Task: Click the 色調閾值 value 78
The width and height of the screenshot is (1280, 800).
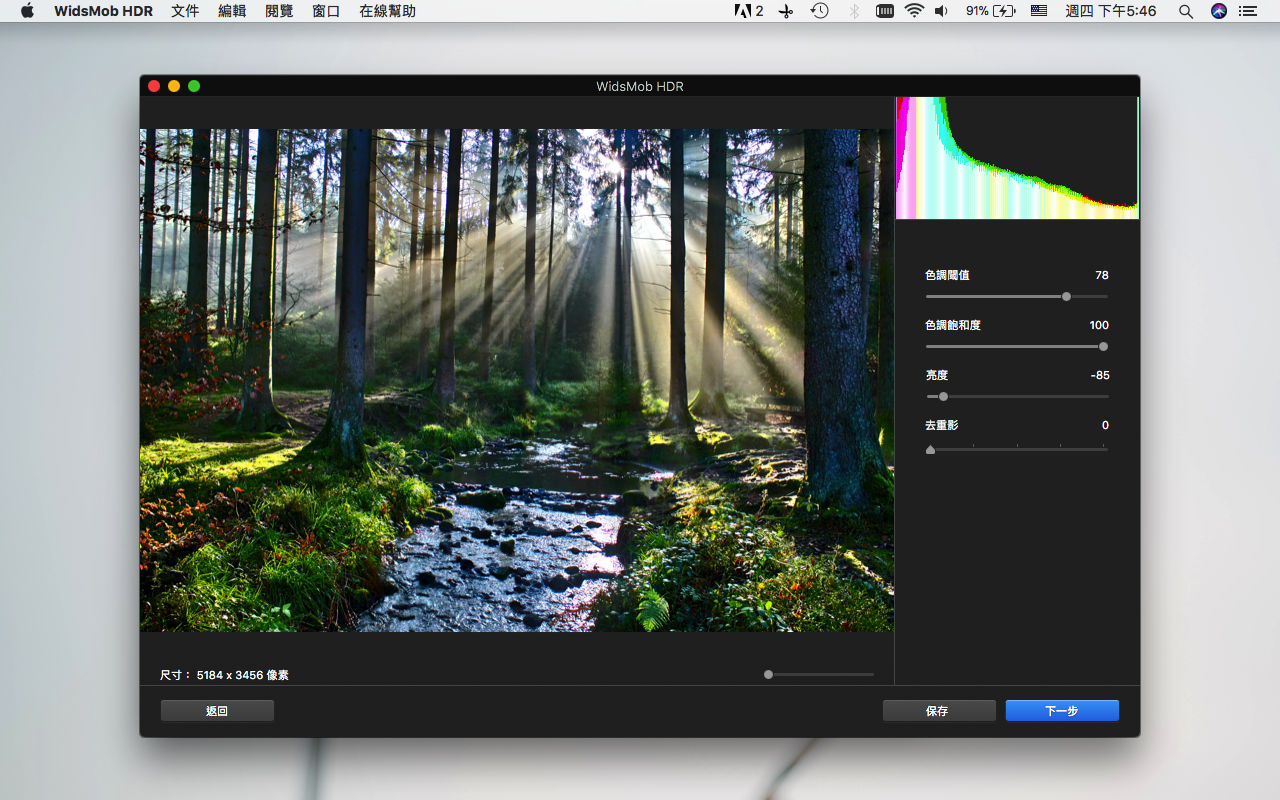Action: click(1101, 275)
